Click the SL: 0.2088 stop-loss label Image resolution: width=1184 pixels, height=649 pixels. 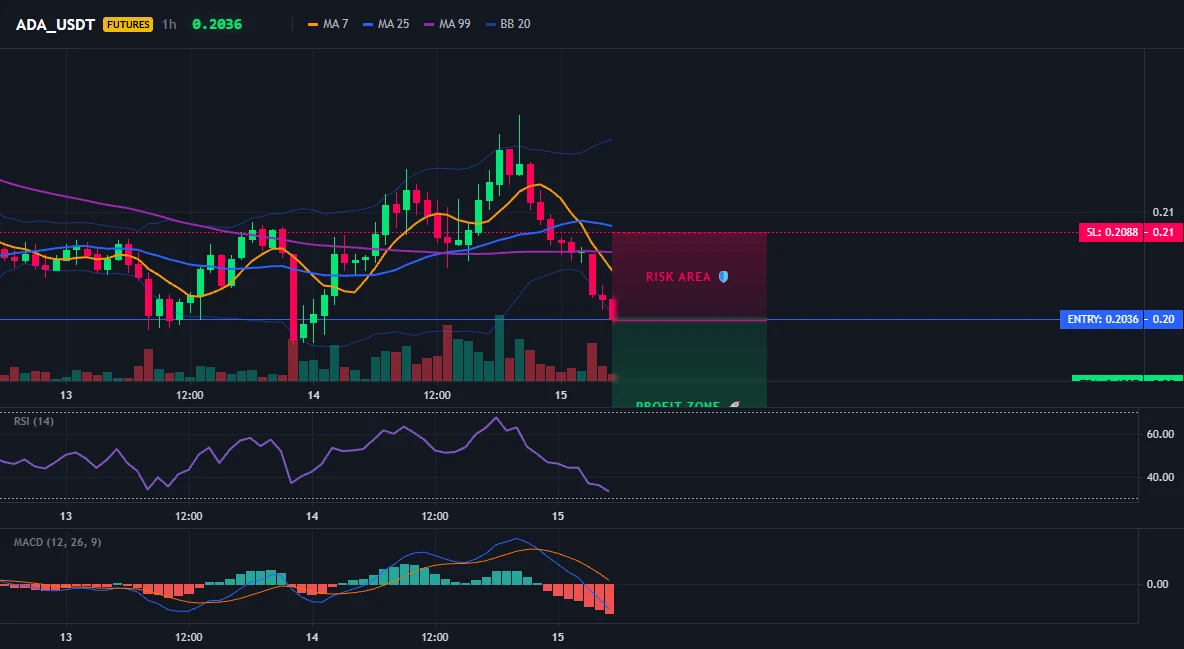pyautogui.click(x=1111, y=233)
